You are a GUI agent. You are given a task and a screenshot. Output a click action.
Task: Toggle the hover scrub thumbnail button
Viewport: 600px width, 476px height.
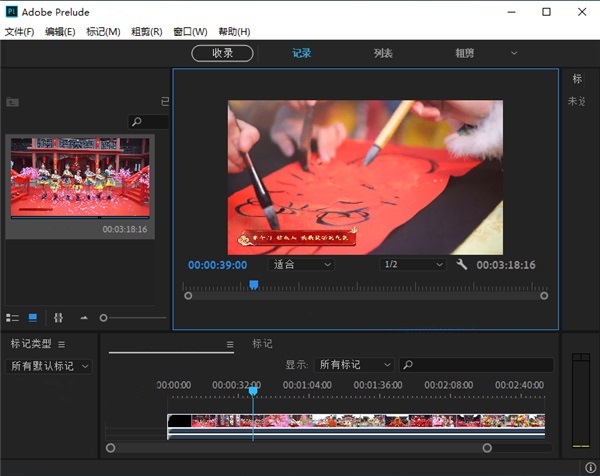tap(58, 318)
